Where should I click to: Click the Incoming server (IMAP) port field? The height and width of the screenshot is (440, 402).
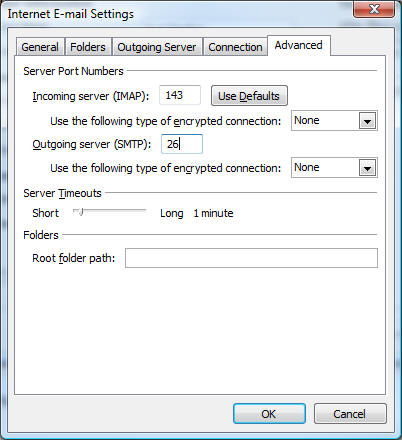click(180, 95)
